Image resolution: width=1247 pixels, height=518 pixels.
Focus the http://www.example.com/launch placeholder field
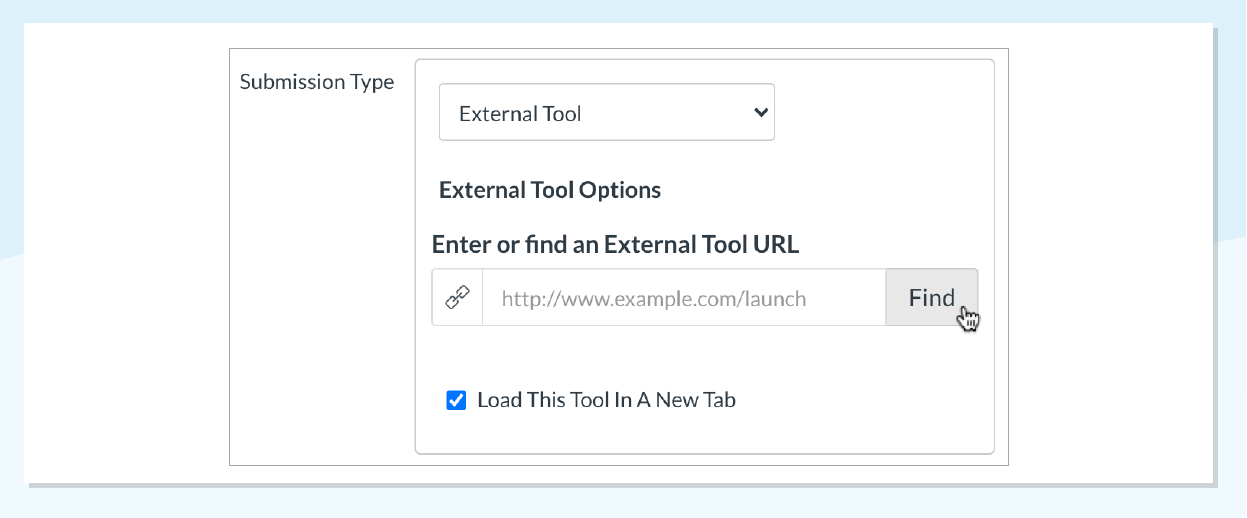684,297
